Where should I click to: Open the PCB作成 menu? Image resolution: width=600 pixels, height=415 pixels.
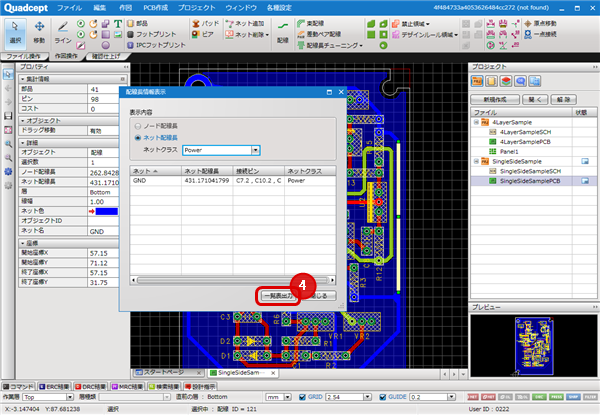(x=155, y=8)
